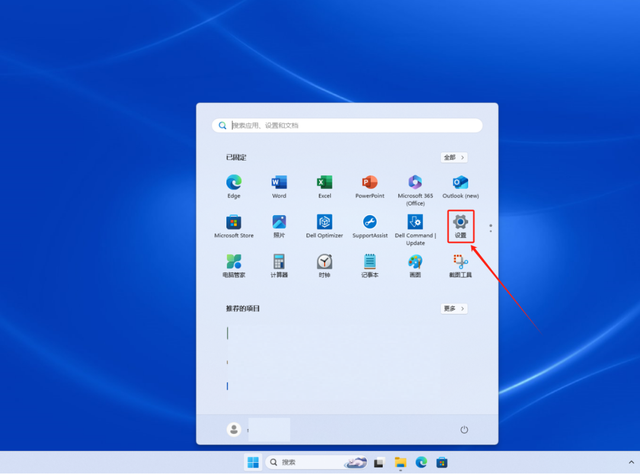Click the Windows Start button on taskbar
The width and height of the screenshot is (640, 474).
(x=253, y=462)
